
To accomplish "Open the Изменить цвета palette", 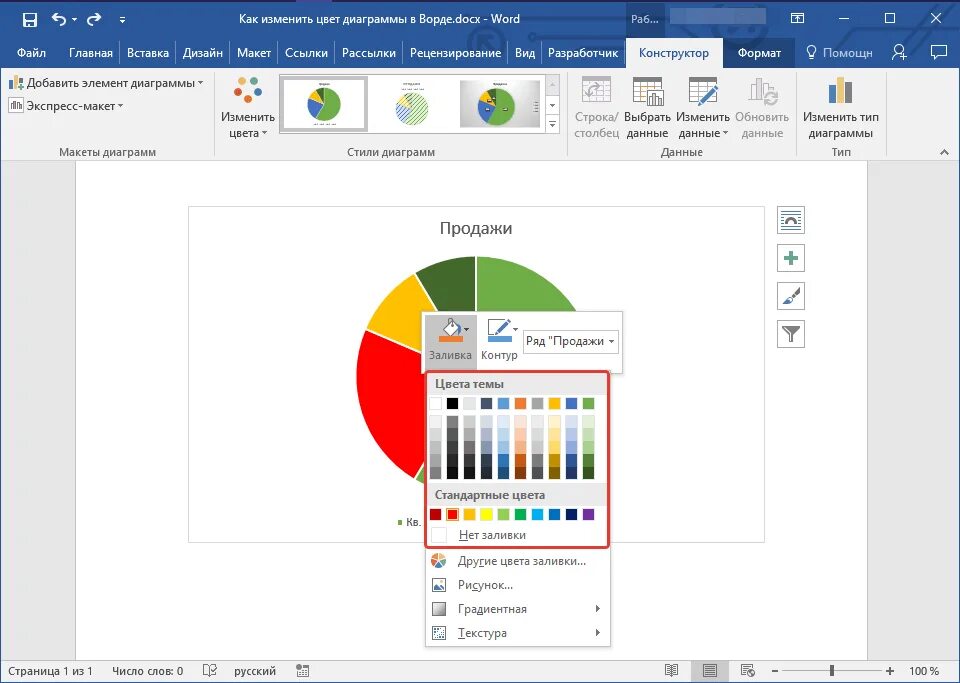I will click(248, 108).
